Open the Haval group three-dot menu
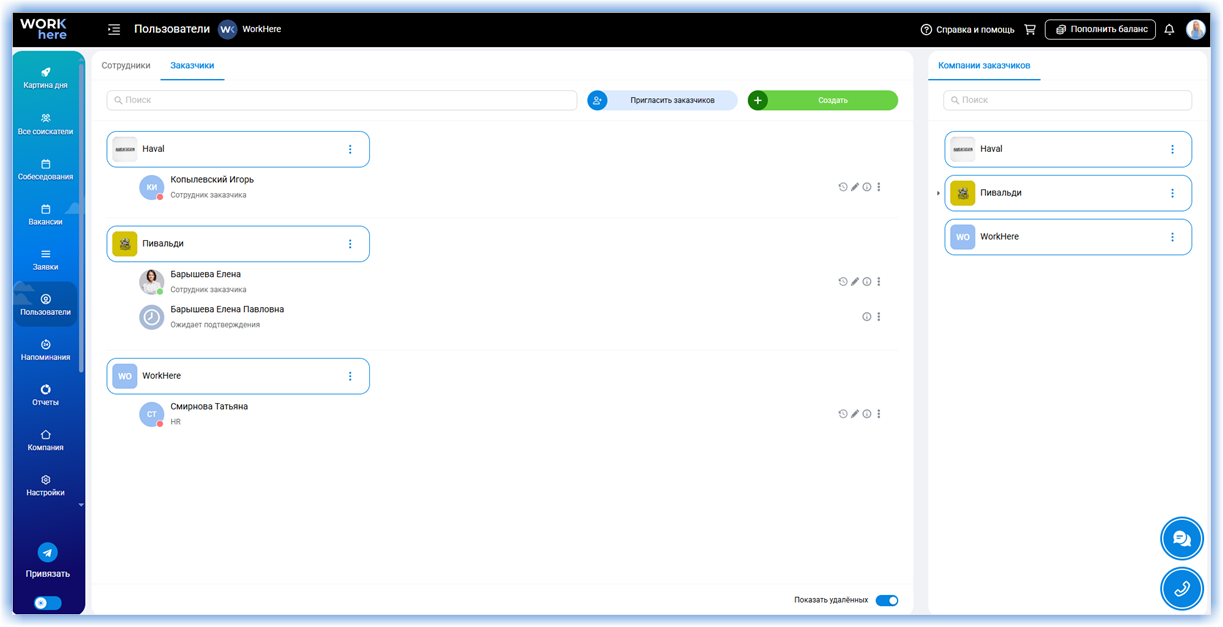Viewport: 1223px width, 627px height. [x=350, y=149]
